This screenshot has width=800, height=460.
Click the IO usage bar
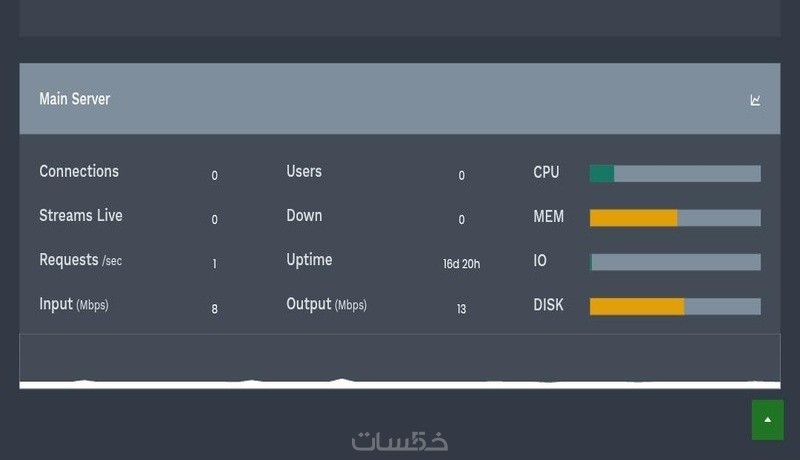tap(675, 261)
